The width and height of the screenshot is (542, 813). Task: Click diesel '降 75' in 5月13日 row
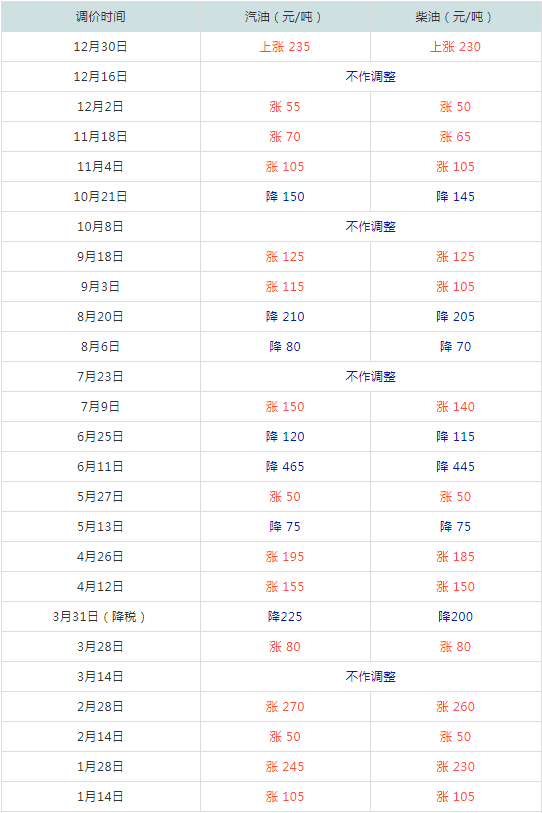click(455, 527)
